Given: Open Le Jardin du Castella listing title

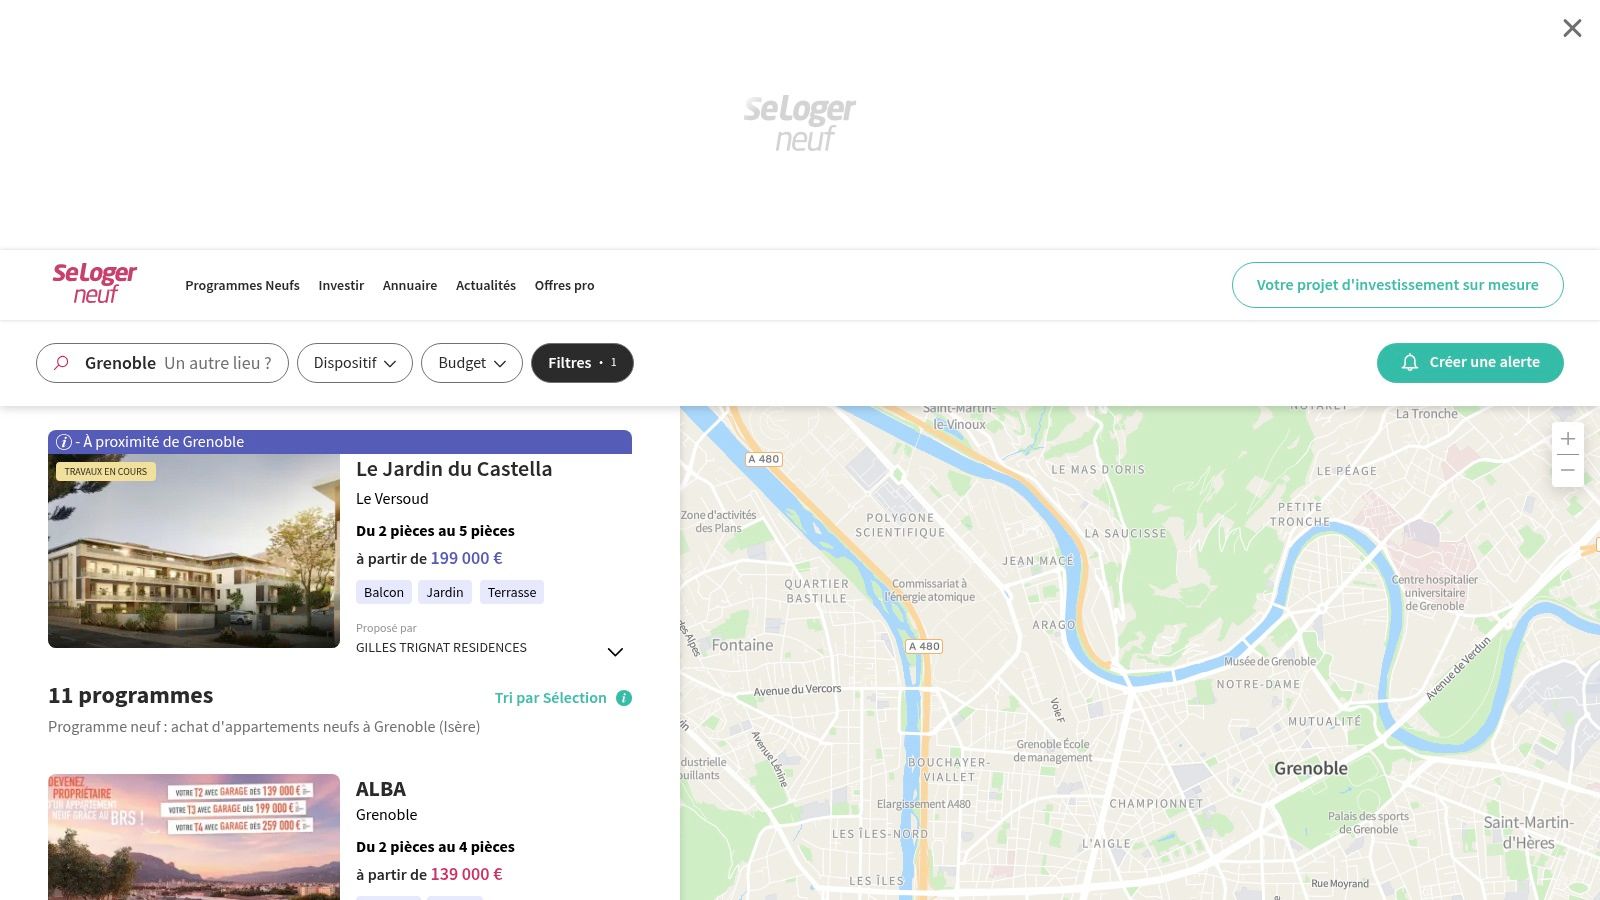Looking at the screenshot, I should [454, 469].
